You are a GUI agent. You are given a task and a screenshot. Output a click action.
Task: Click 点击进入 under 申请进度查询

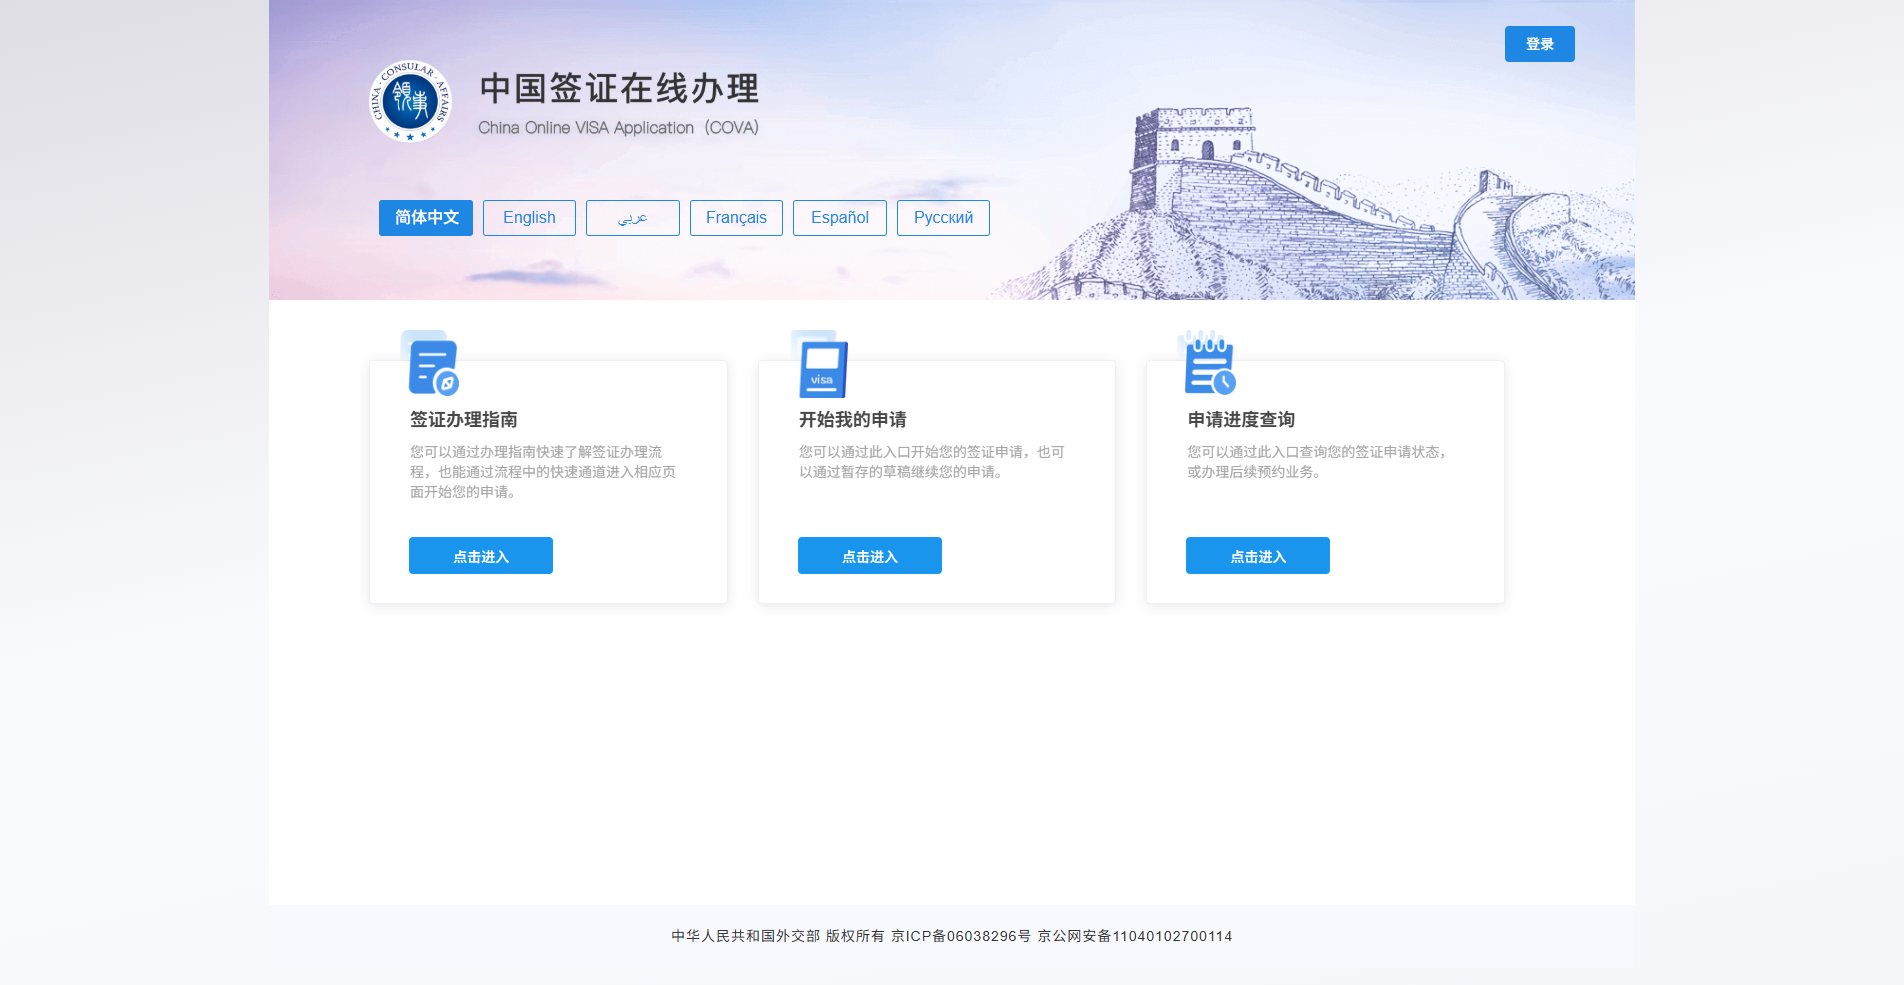point(1257,555)
